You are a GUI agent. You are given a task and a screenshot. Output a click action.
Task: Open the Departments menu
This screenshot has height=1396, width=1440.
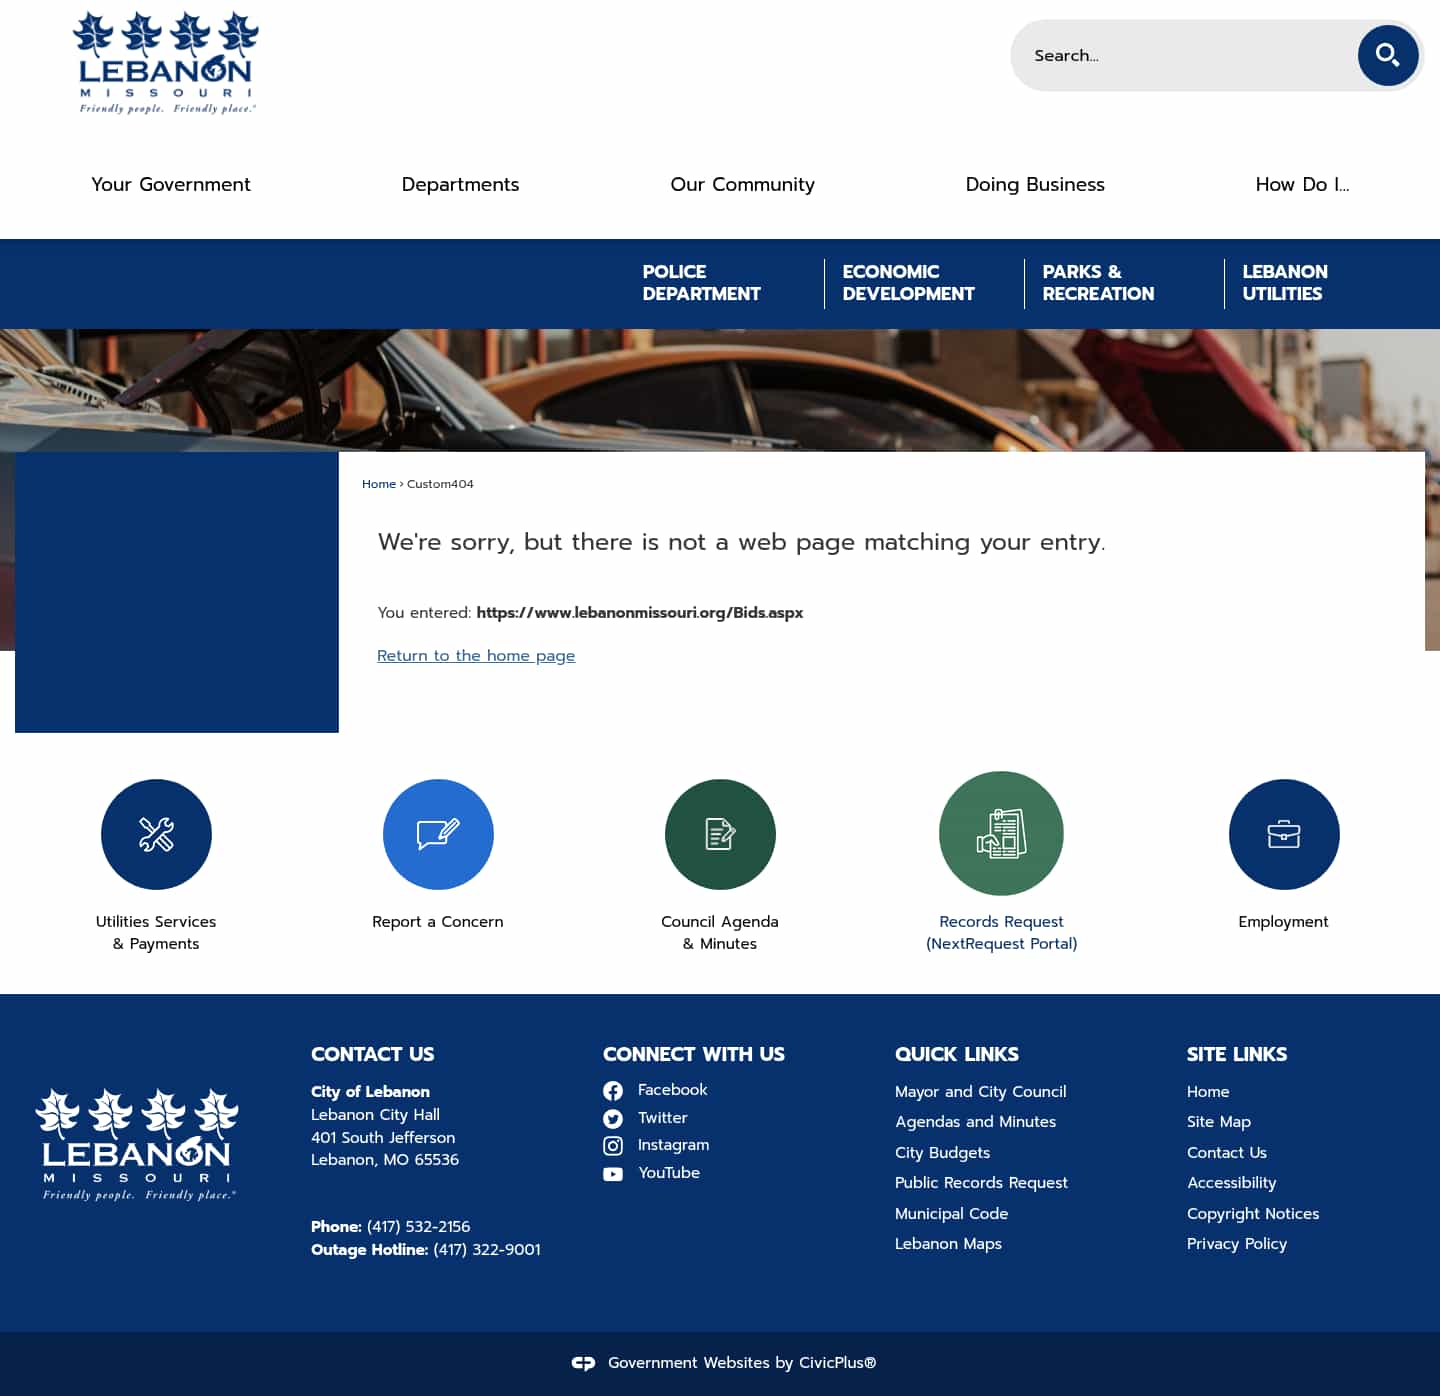pyautogui.click(x=460, y=184)
